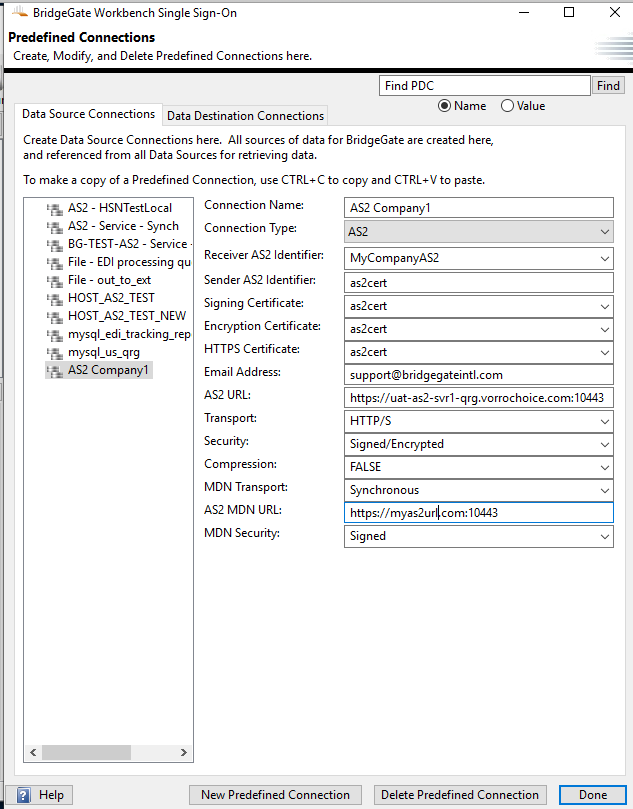The width and height of the screenshot is (633, 809).
Task: Click the AS2 URL input field
Action: tap(479, 398)
